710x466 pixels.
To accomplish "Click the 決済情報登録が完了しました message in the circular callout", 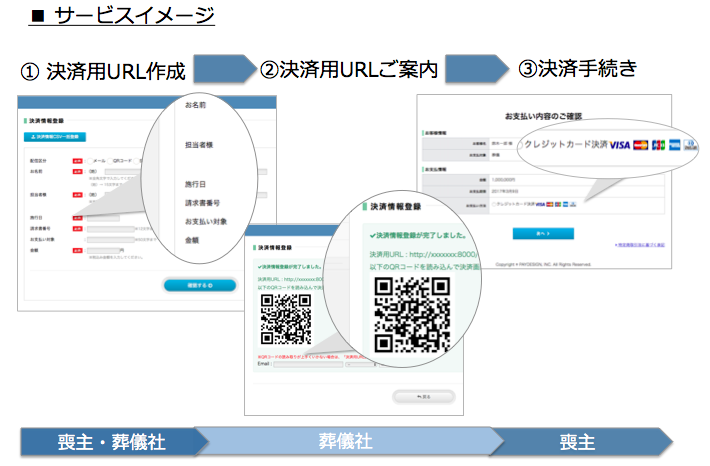I will click(418, 235).
